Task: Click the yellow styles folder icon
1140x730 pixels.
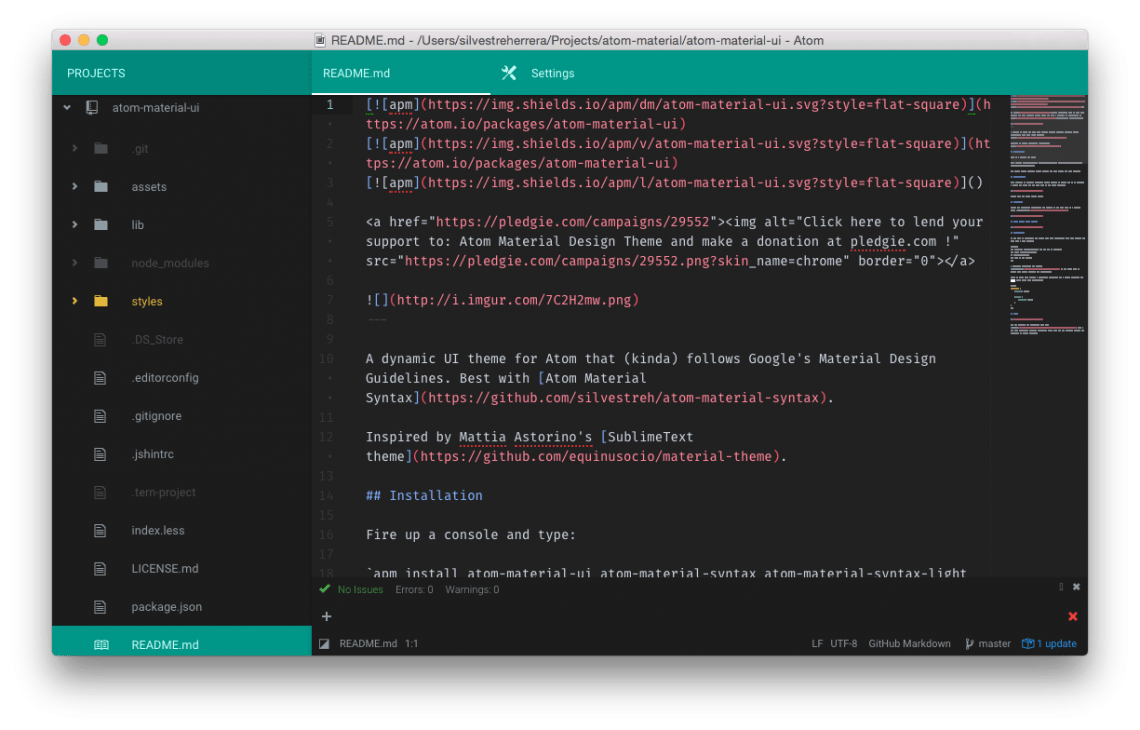Action: tap(101, 301)
